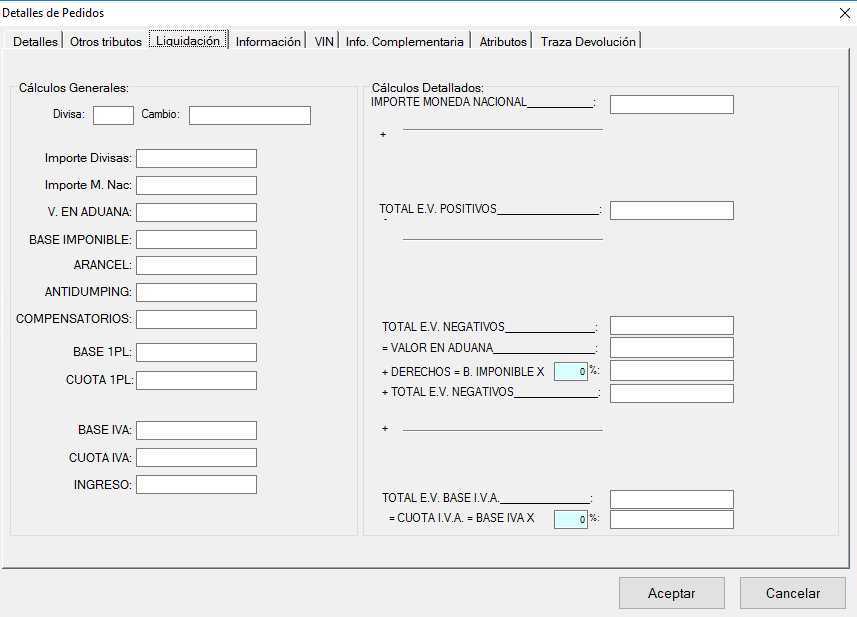Click the Divisa input field
The image size is (857, 617).
(x=113, y=115)
